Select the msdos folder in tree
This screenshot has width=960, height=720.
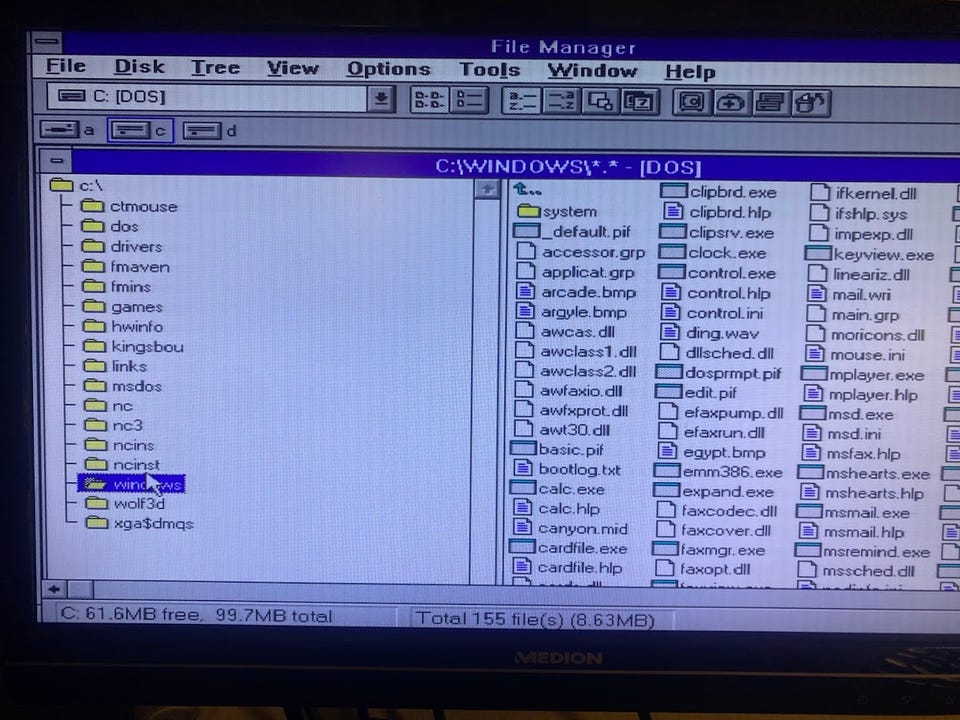pos(122,386)
